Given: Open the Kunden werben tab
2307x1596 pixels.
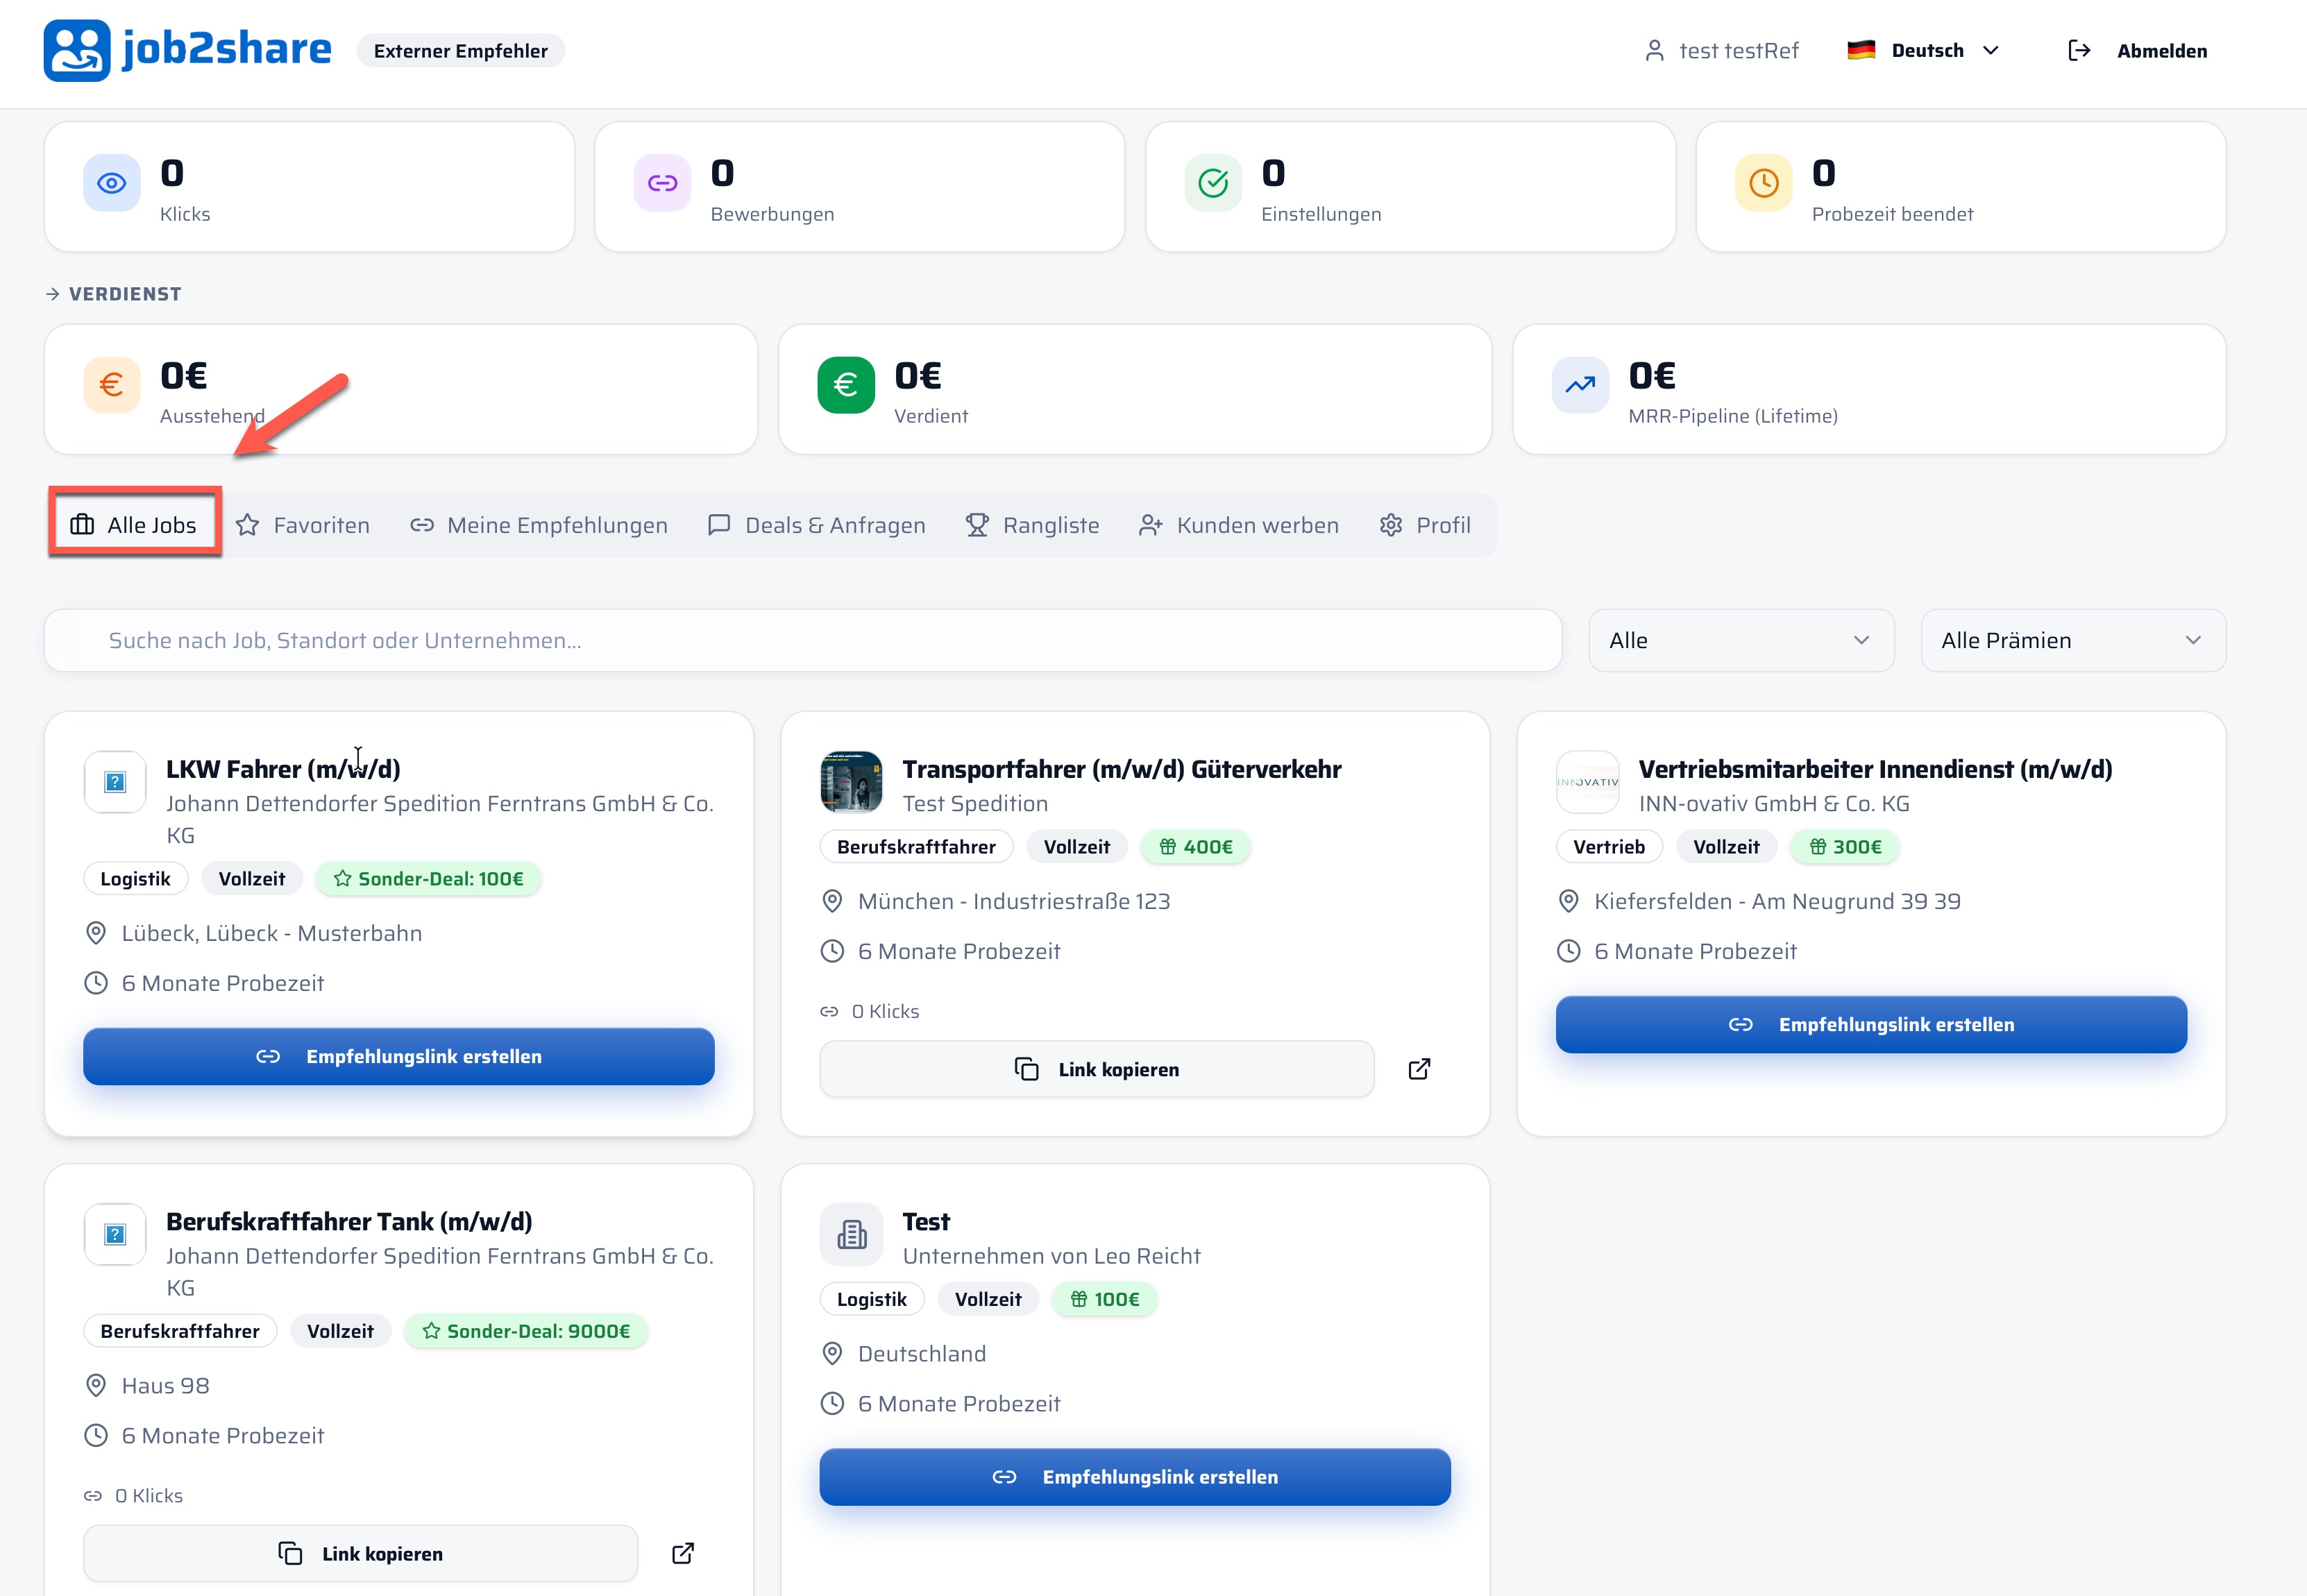Looking at the screenshot, I should coord(1239,525).
